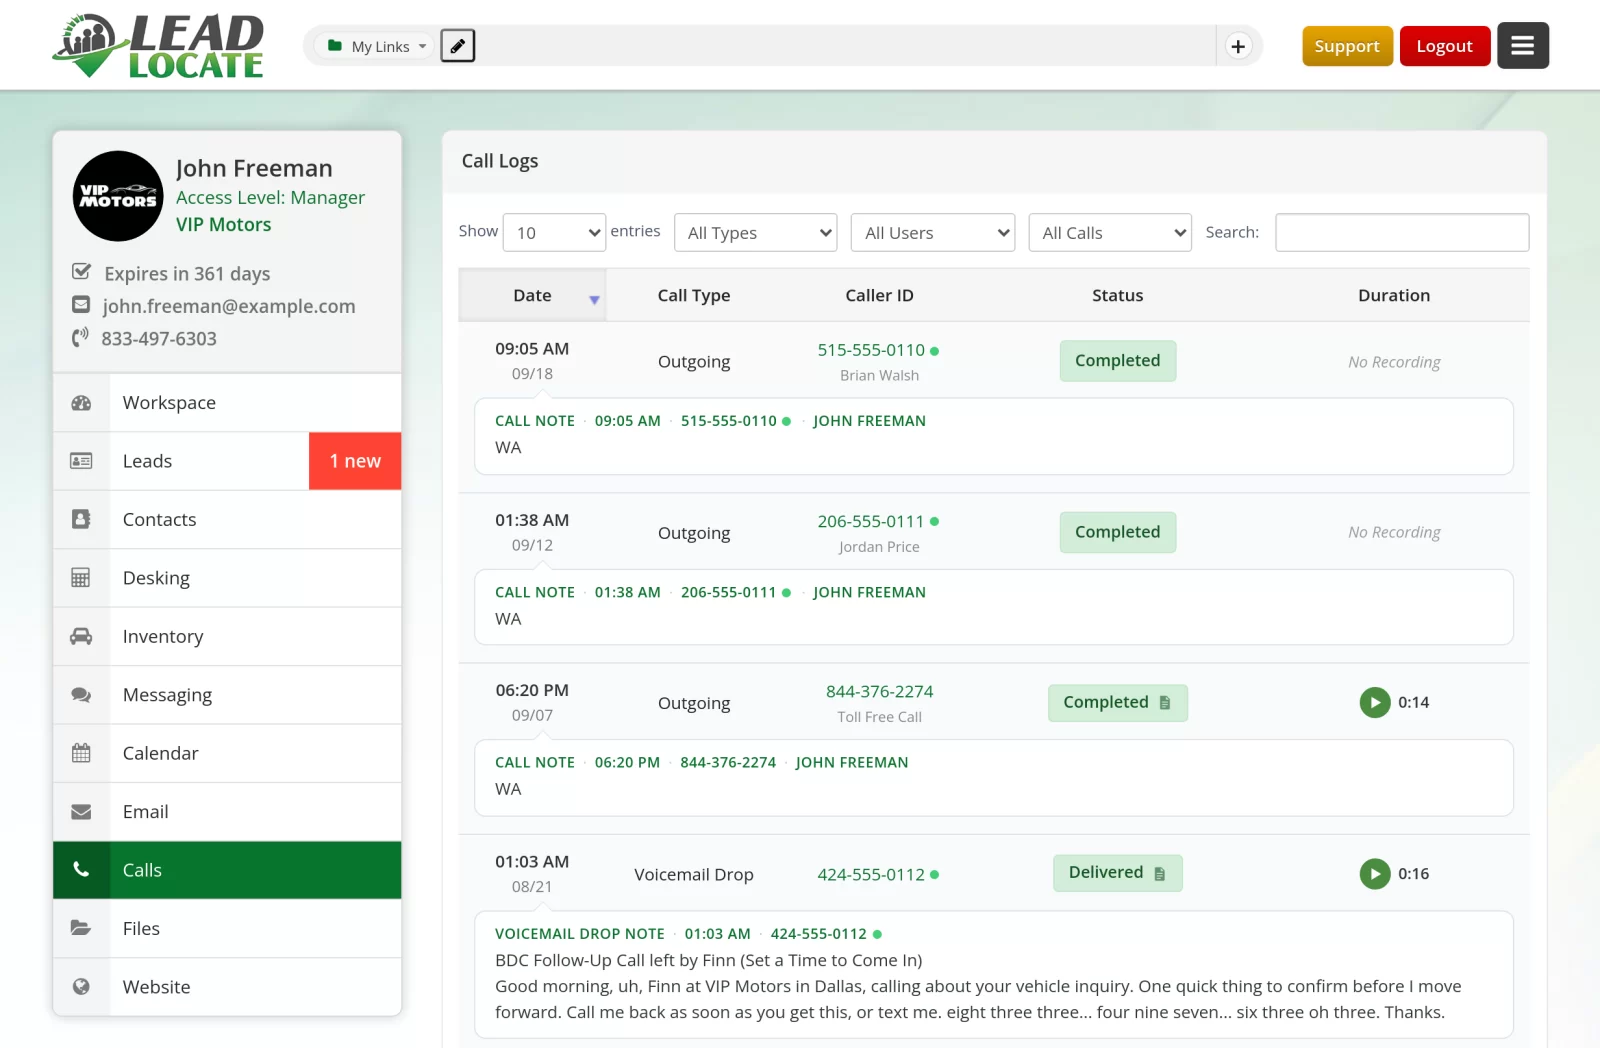Click the Expires in 361 days checkmark icon
Viewport: 1600px width, 1048px height.
click(82, 272)
